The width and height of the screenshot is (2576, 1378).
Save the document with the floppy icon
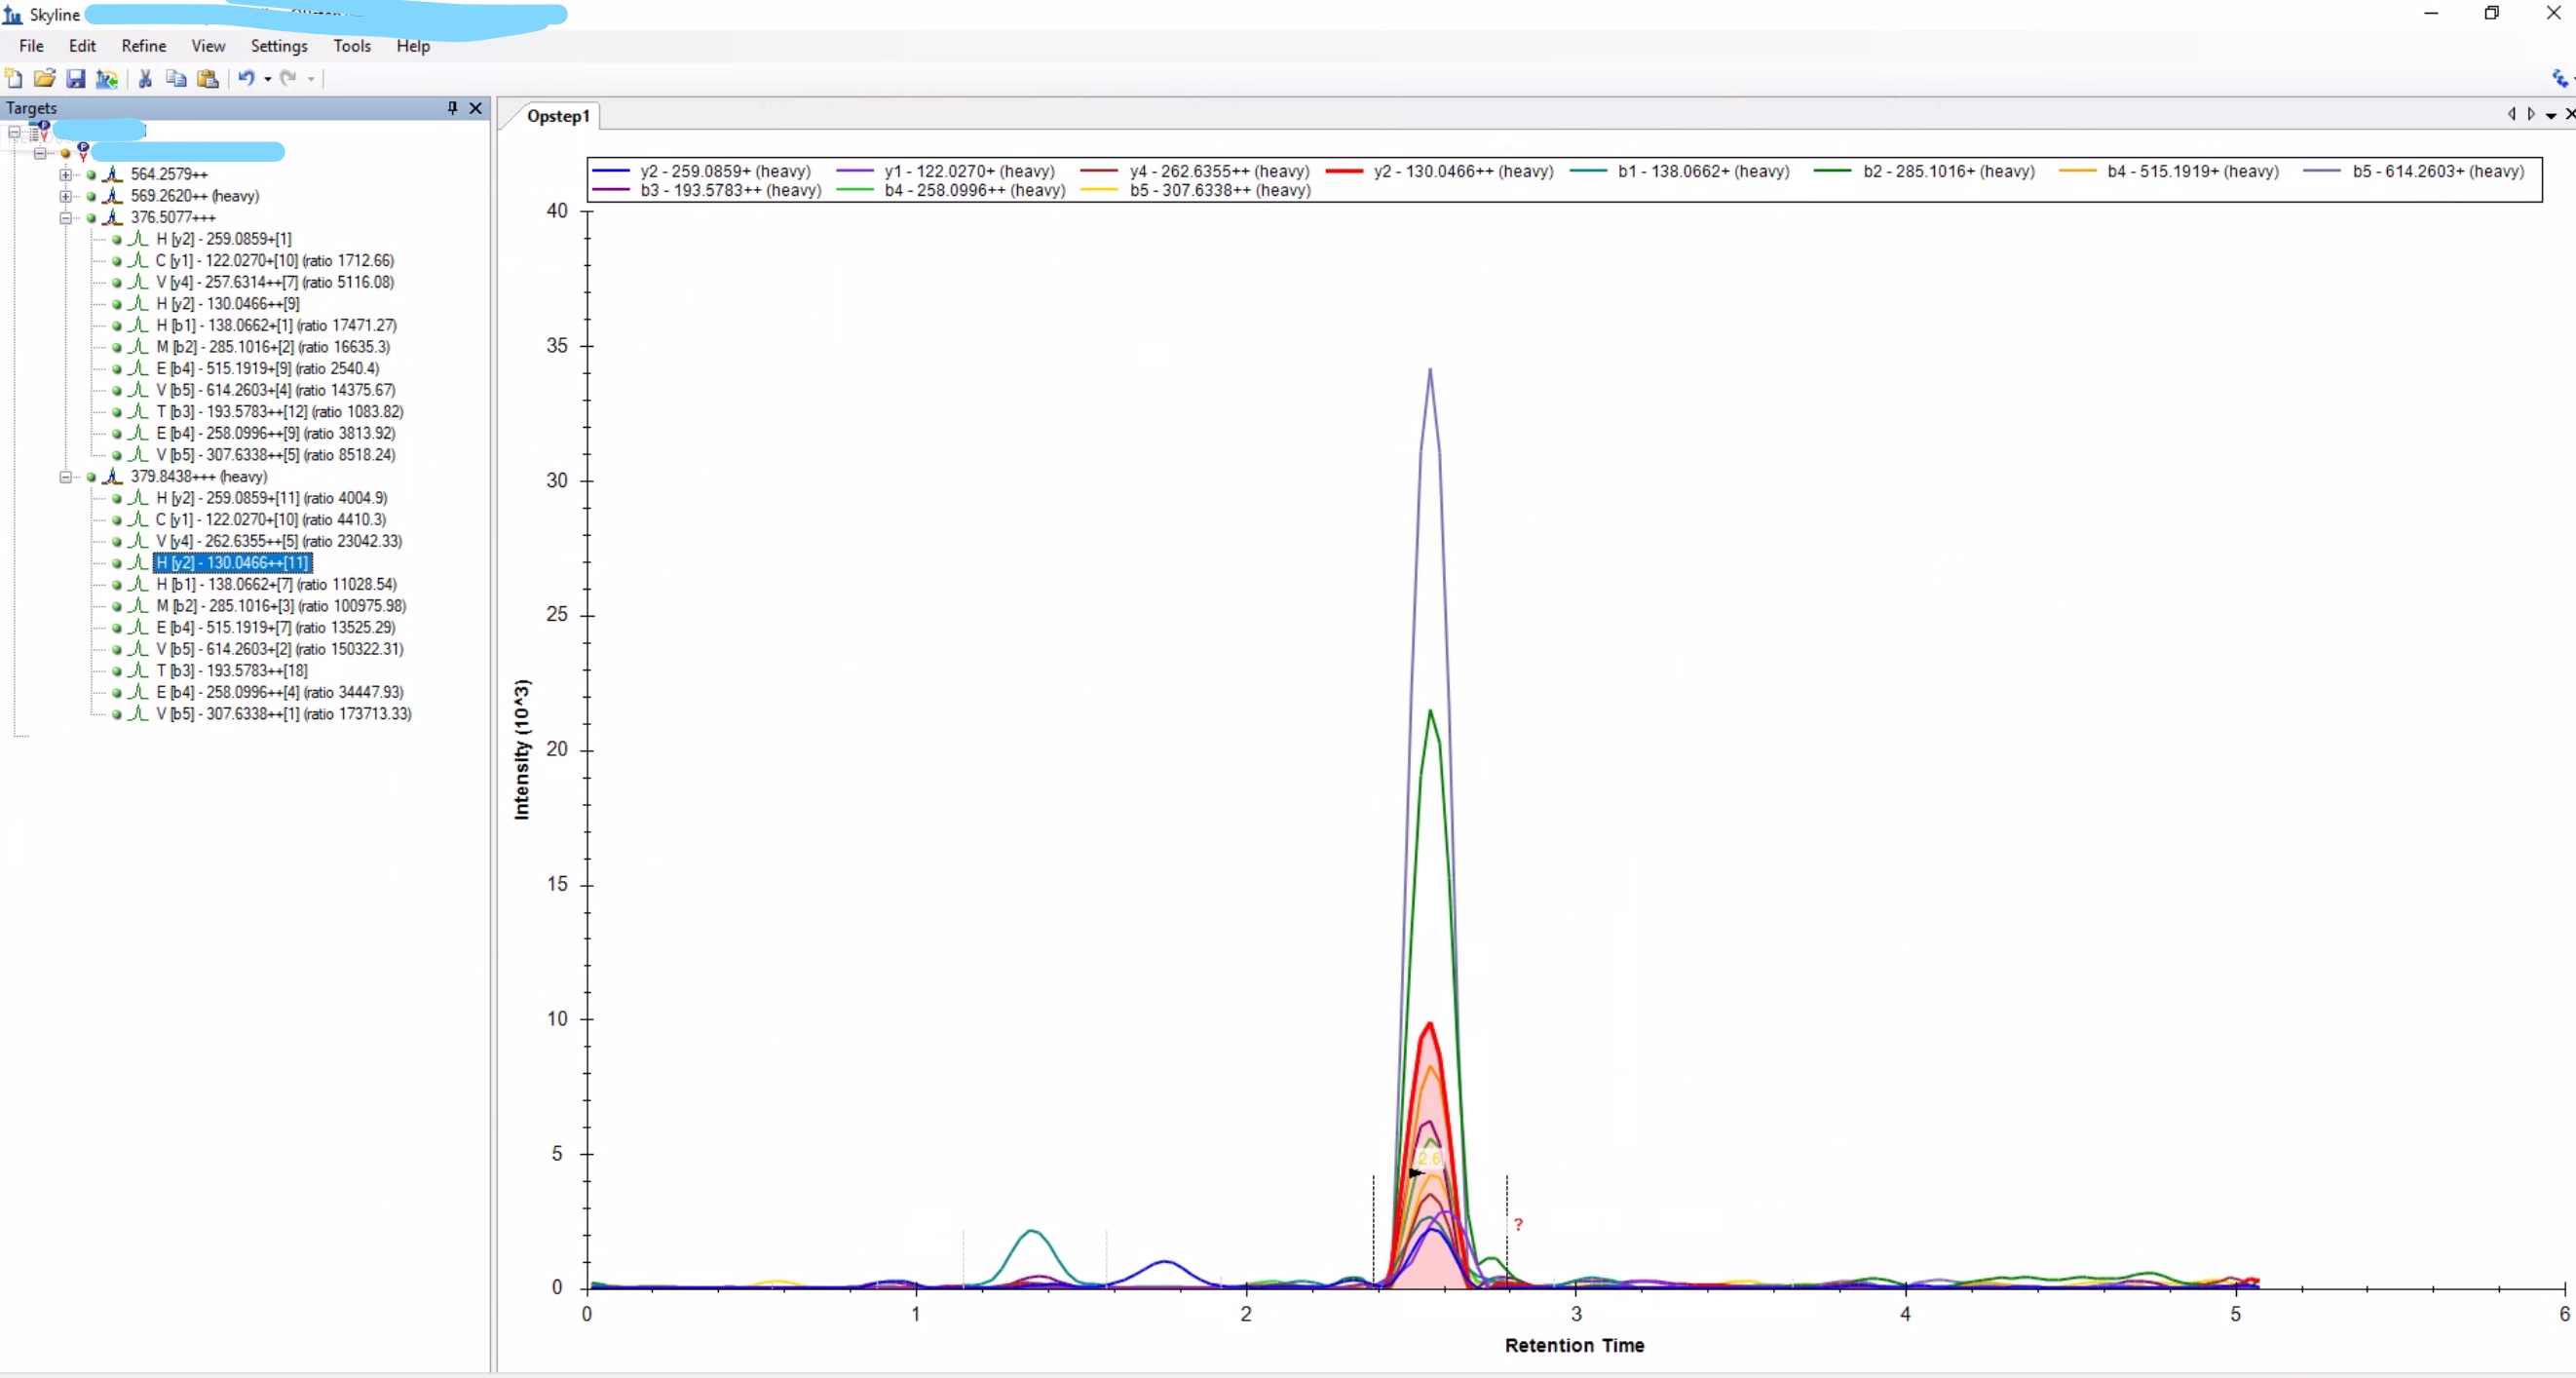tap(76, 78)
